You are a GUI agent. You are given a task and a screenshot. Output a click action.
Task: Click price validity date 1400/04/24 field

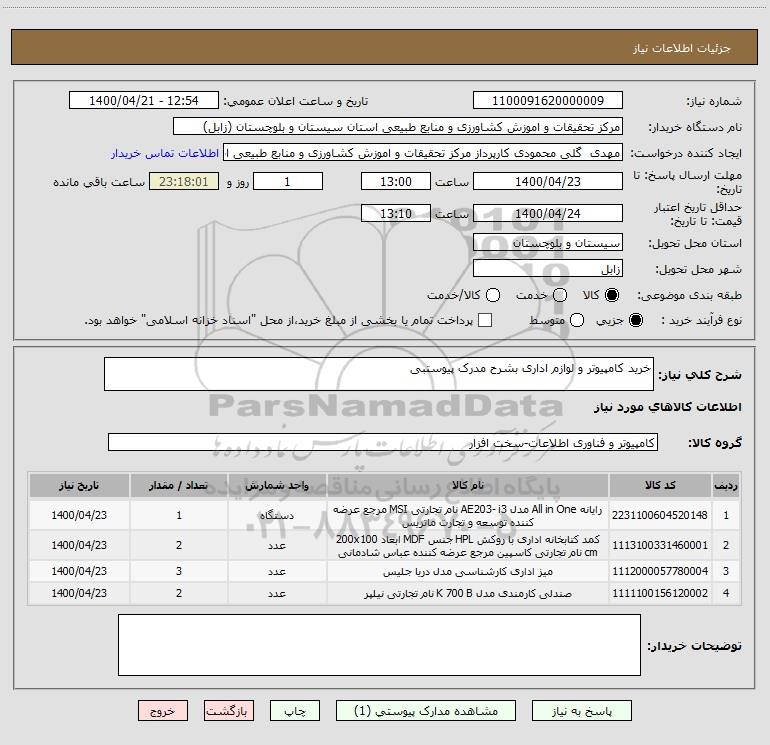point(548,213)
